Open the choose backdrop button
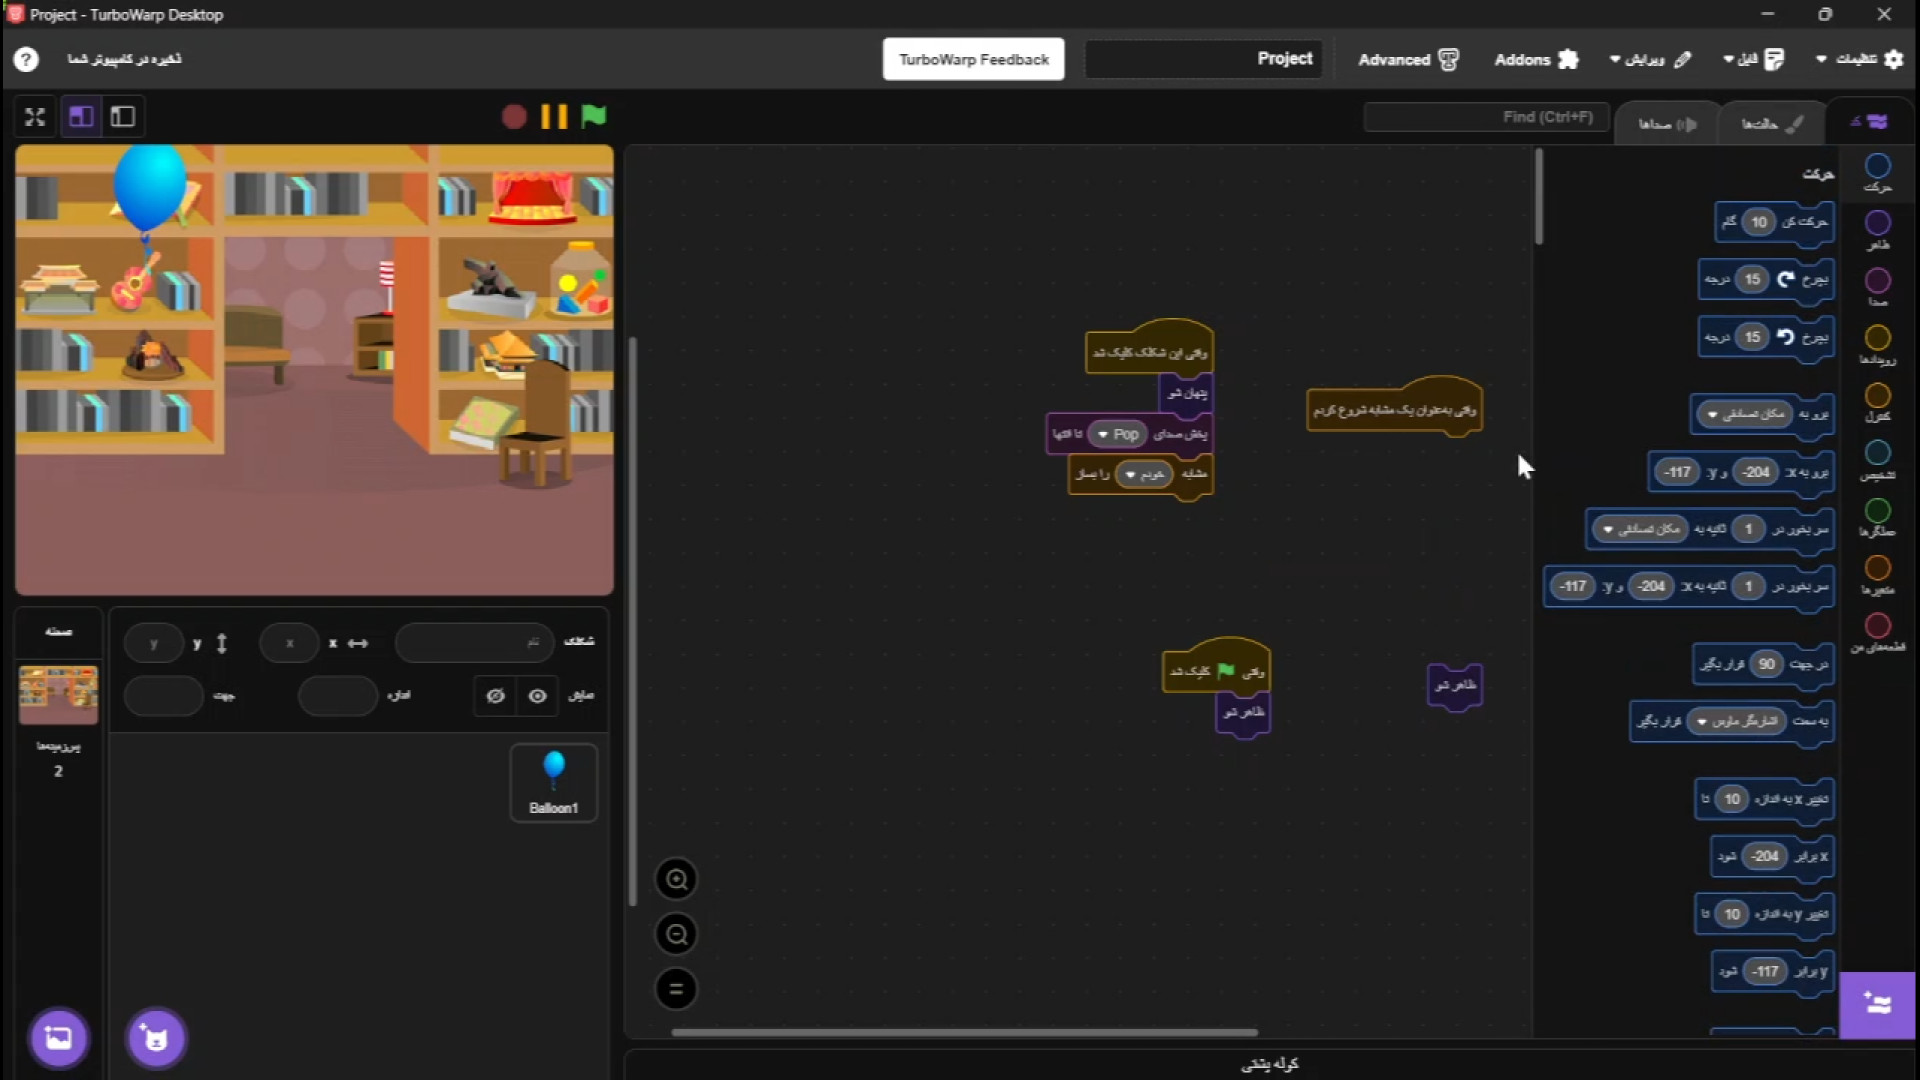 tap(58, 1038)
